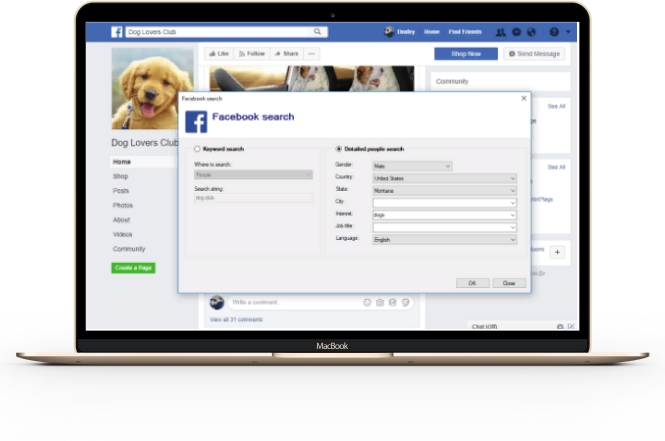Image resolution: width=665 pixels, height=441 pixels.
Task: Click the Write a comment field
Action: pyautogui.click(x=295, y=302)
